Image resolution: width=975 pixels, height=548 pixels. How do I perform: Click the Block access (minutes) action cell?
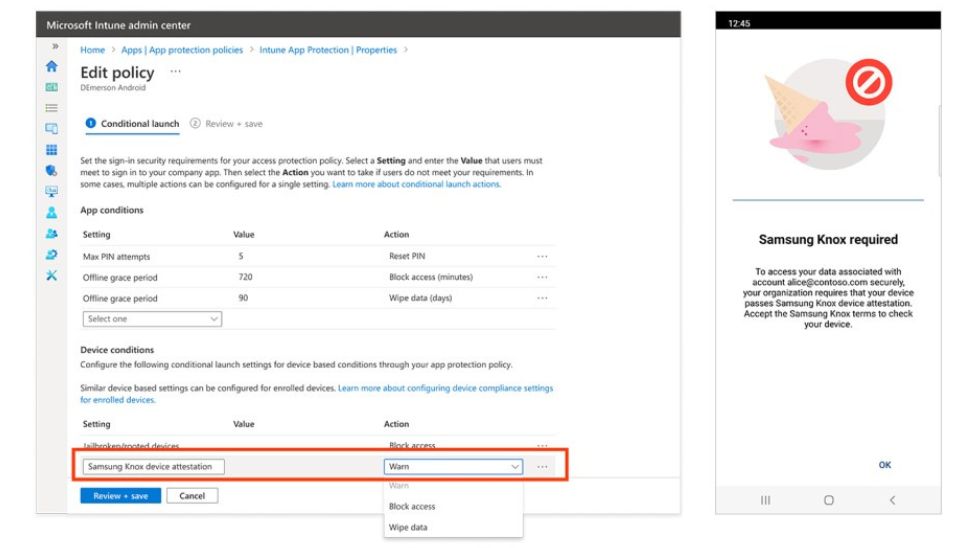(431, 277)
